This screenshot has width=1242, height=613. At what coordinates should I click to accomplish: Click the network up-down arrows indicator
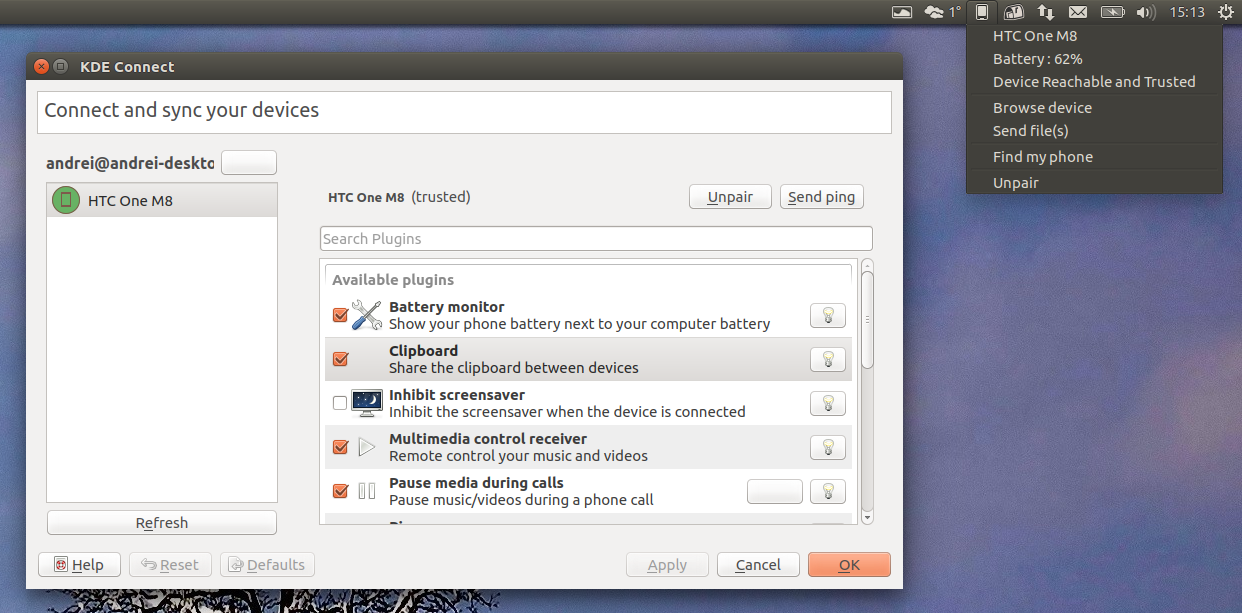point(1045,11)
